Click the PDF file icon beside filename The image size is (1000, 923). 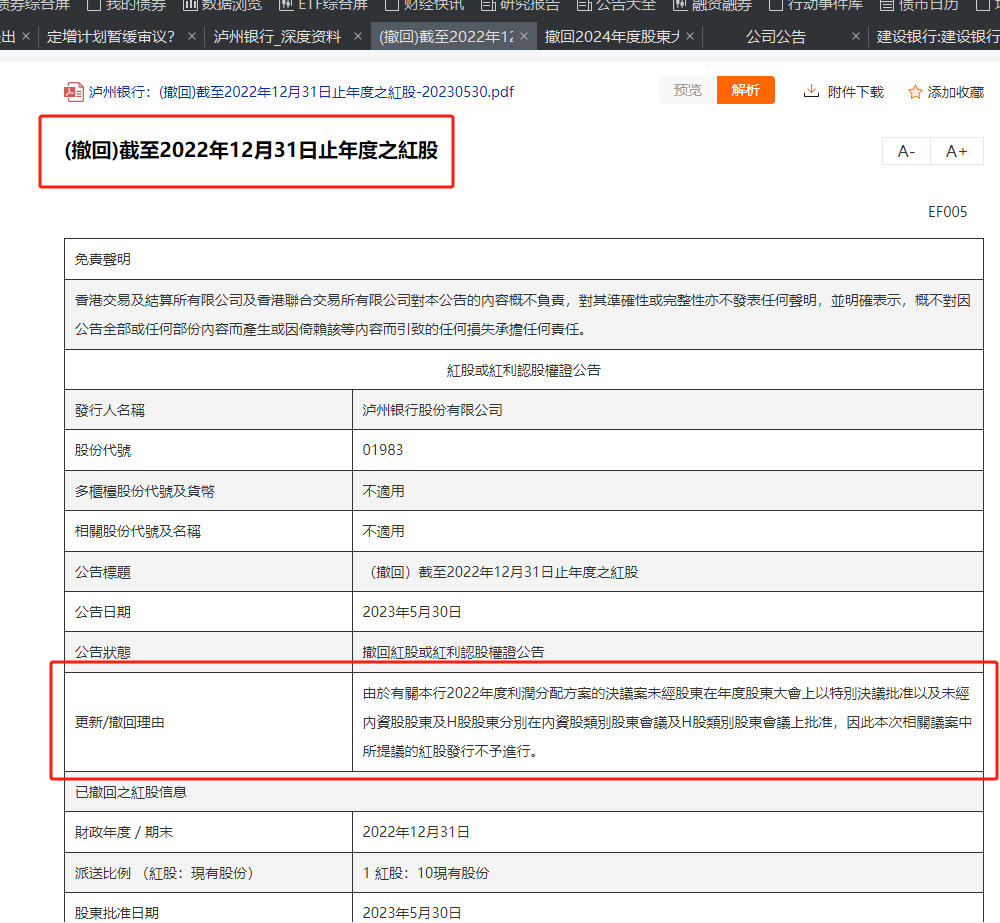pos(73,92)
